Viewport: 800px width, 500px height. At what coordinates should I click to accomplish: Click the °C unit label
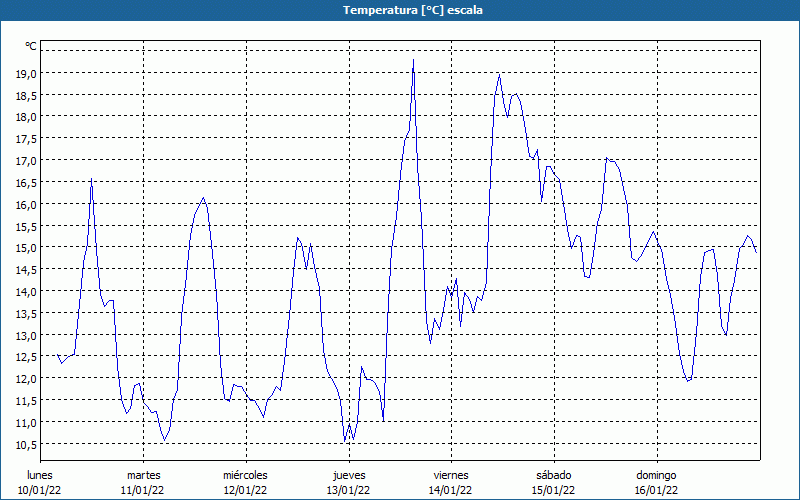(x=31, y=46)
